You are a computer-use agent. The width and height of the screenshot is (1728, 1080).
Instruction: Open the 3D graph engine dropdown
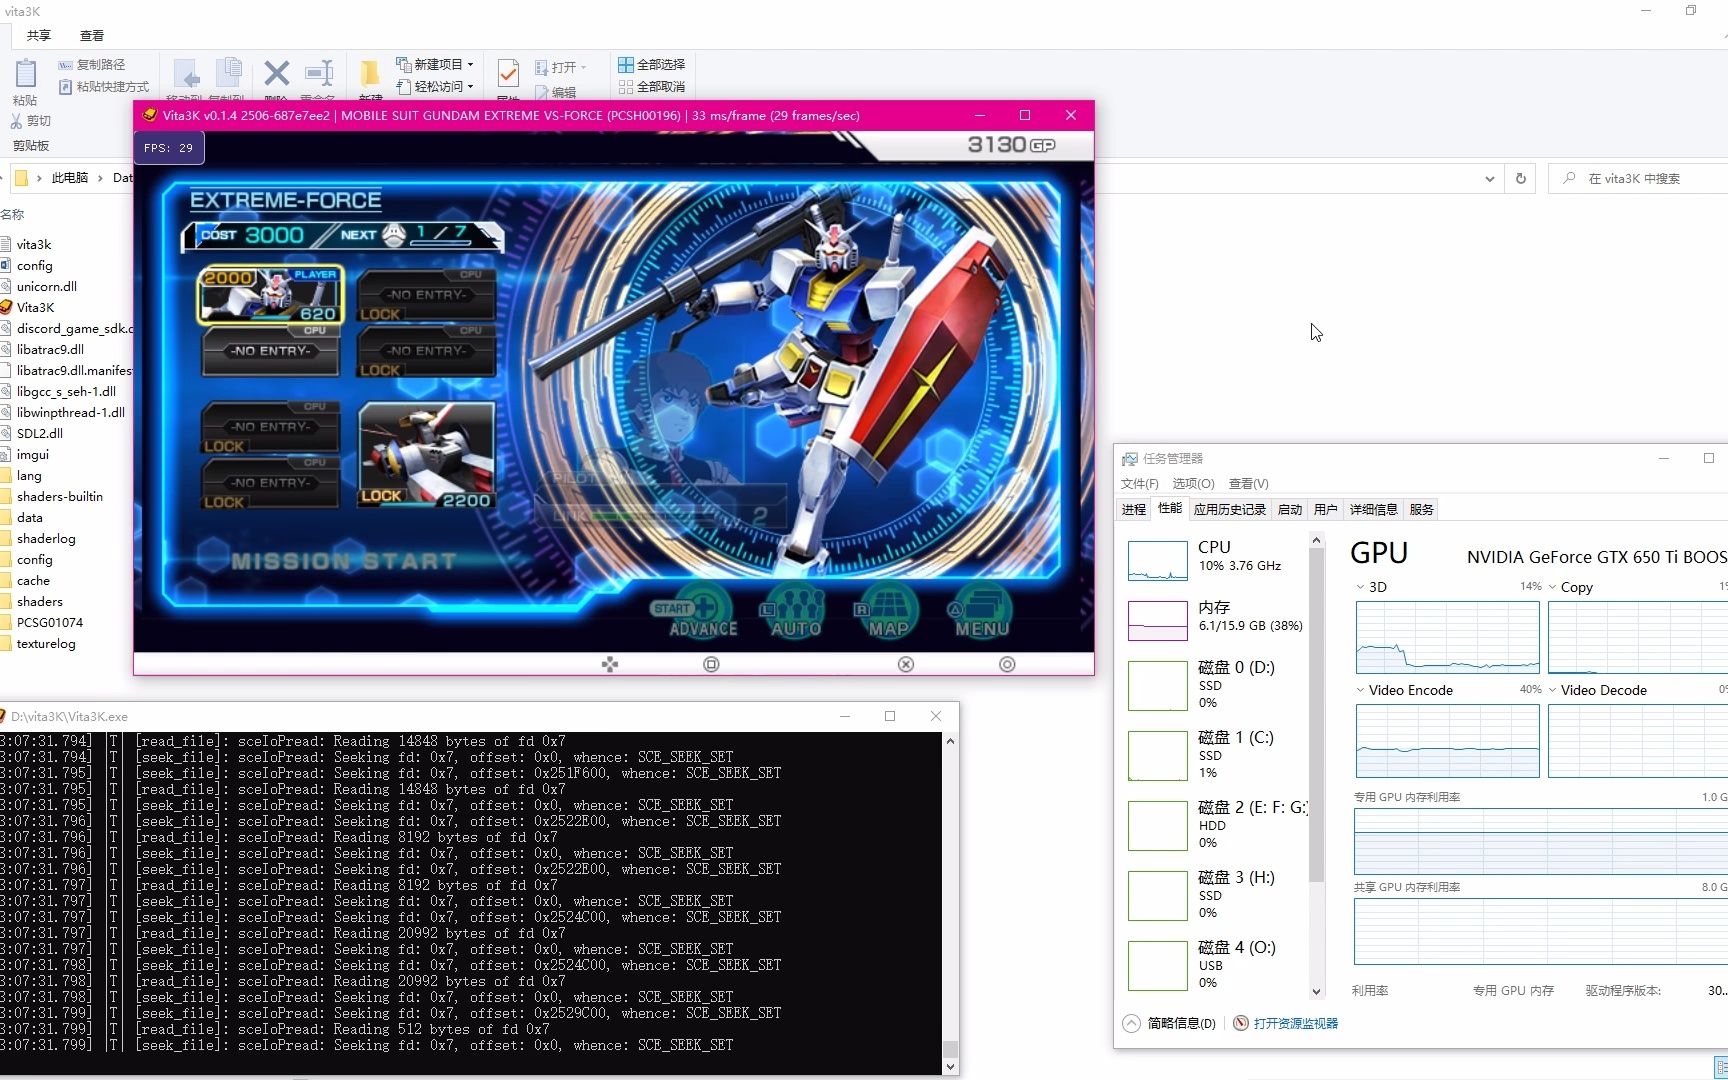pyautogui.click(x=1361, y=587)
